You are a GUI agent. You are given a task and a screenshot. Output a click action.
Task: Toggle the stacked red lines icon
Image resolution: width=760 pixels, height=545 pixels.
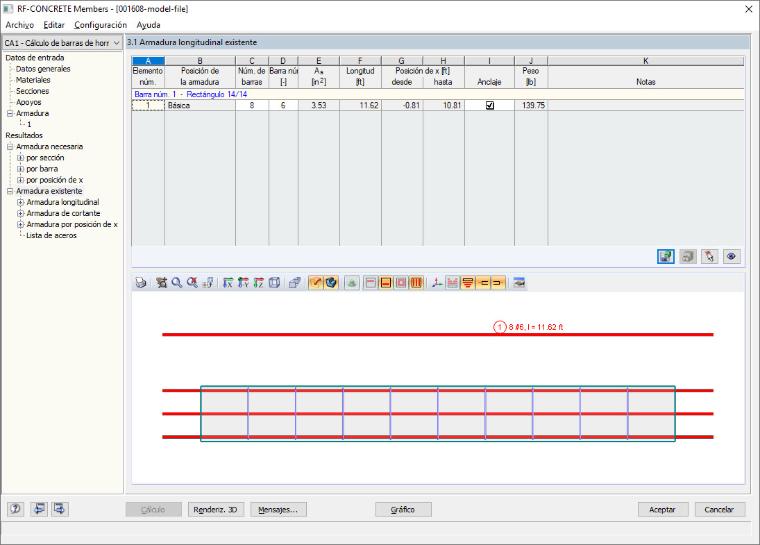tap(468, 282)
